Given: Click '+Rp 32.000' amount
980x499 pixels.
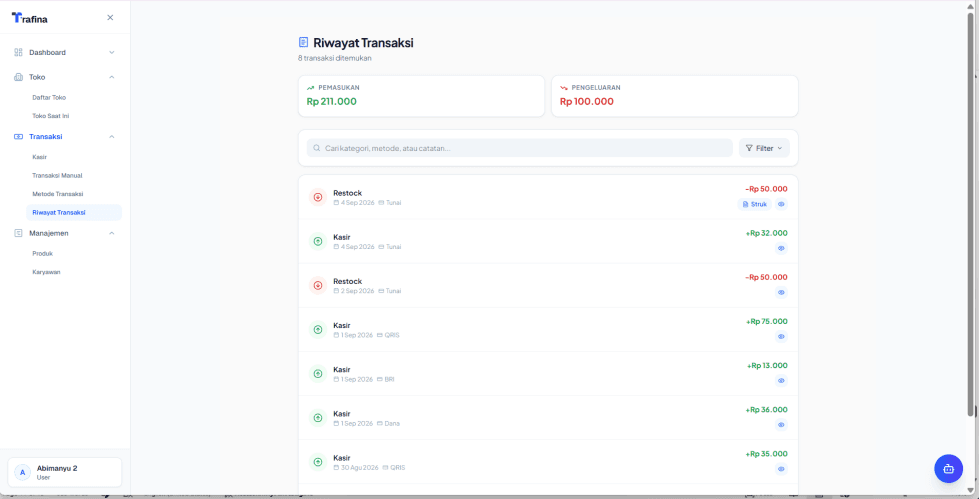Looking at the screenshot, I should pyautogui.click(x=766, y=233).
